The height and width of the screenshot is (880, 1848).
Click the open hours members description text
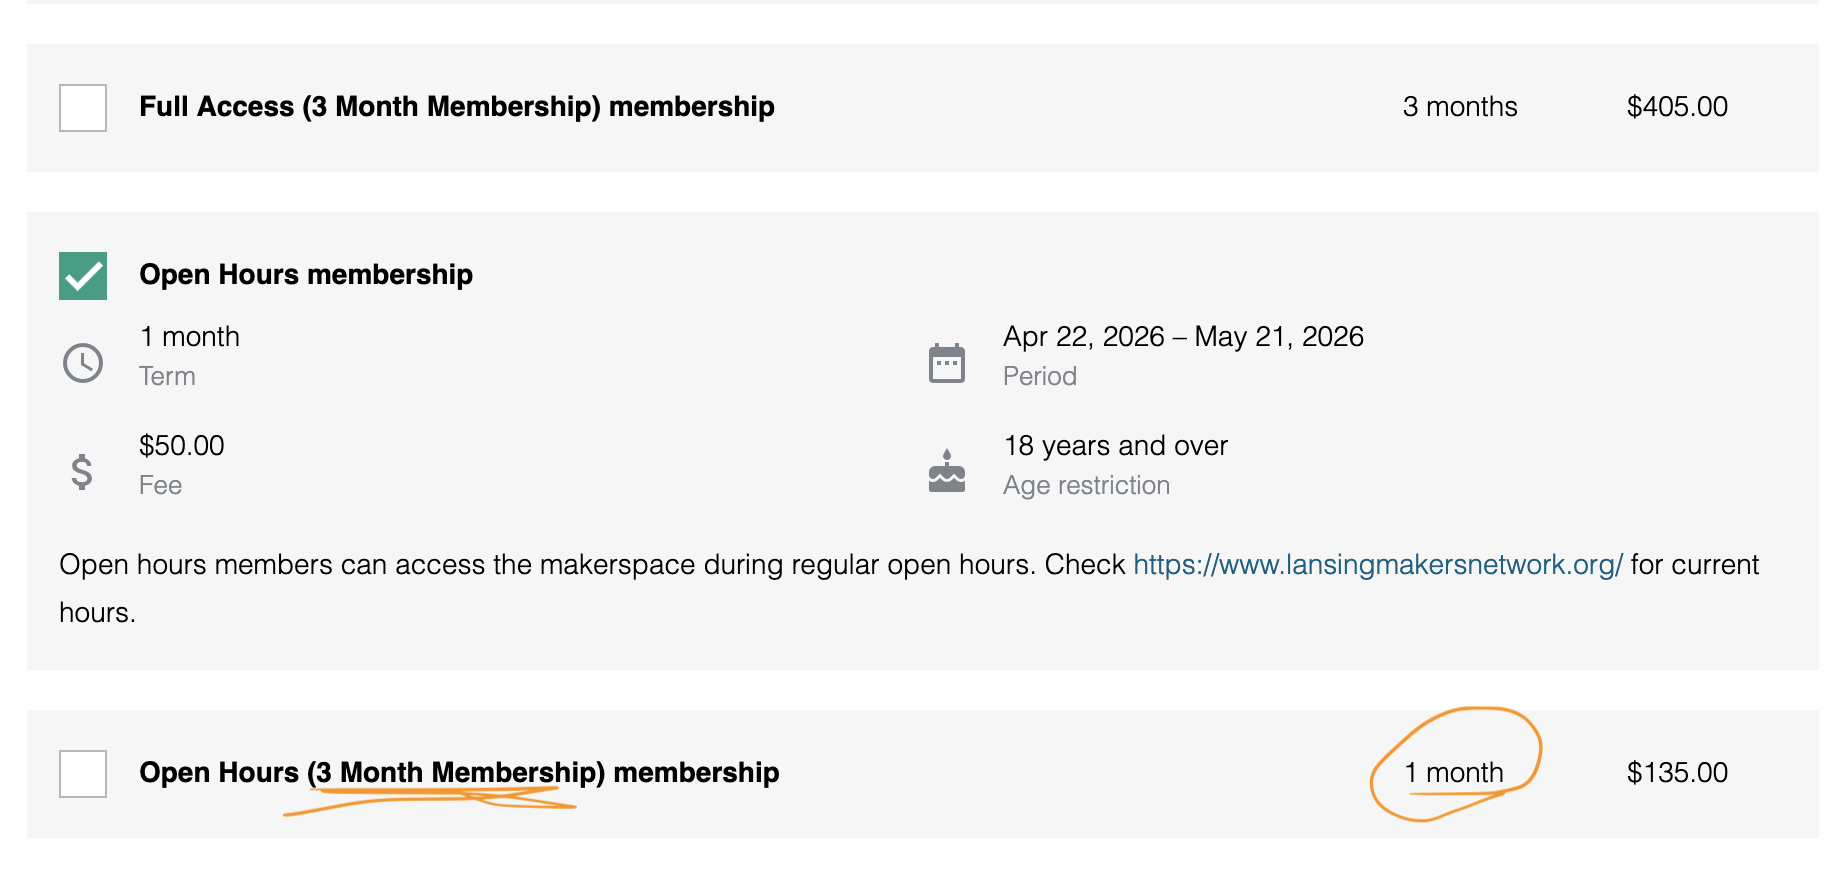590,565
